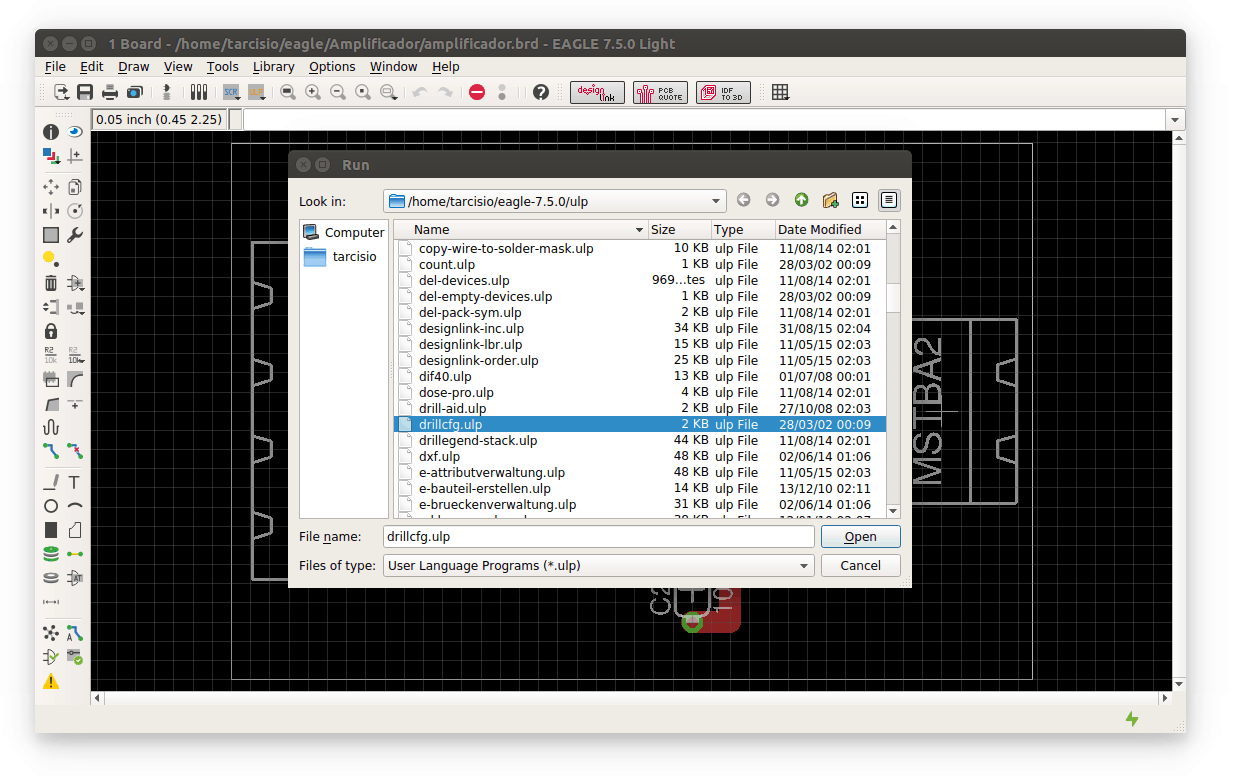Click the Open button
The height and width of the screenshot is (776, 1242).
pyautogui.click(x=860, y=537)
